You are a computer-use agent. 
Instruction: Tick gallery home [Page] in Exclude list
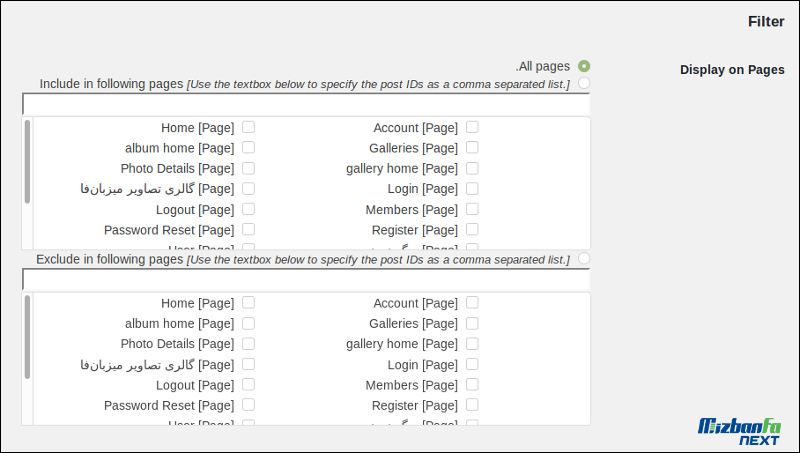click(472, 344)
